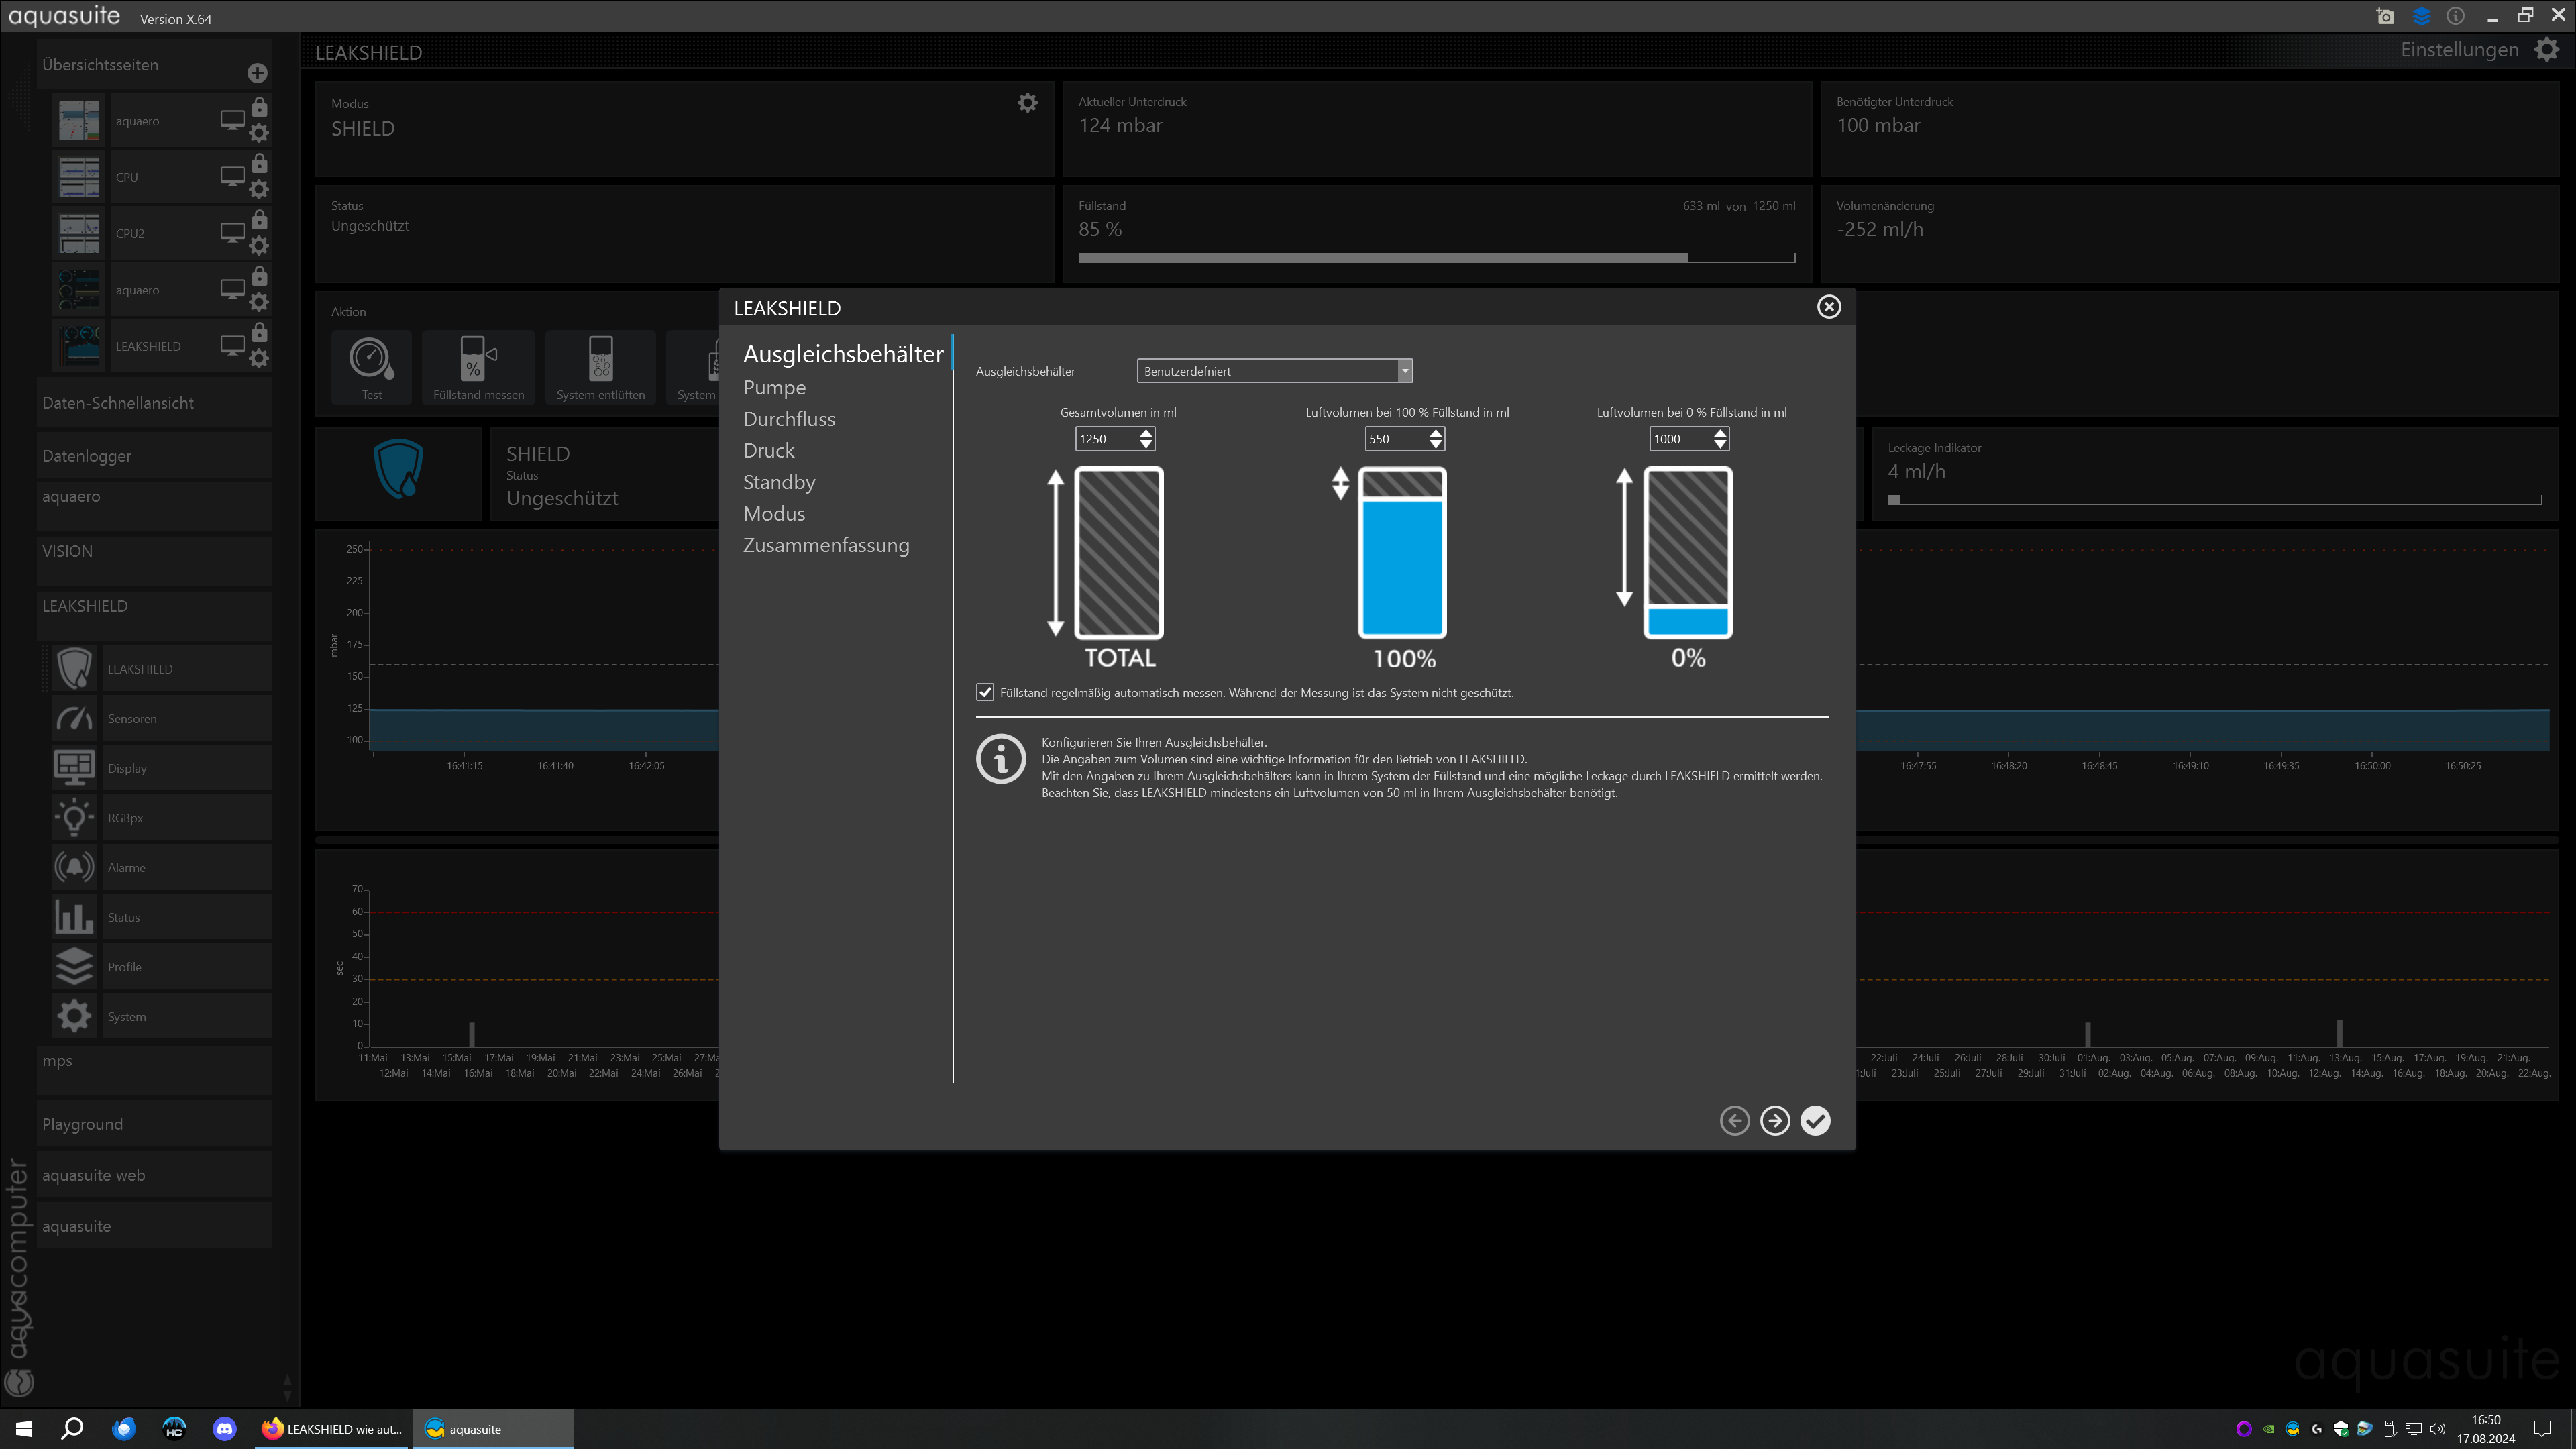Confirm the wizard with the checkmark icon
Screen dimensions: 2576x1449
pyautogui.click(x=1815, y=1121)
